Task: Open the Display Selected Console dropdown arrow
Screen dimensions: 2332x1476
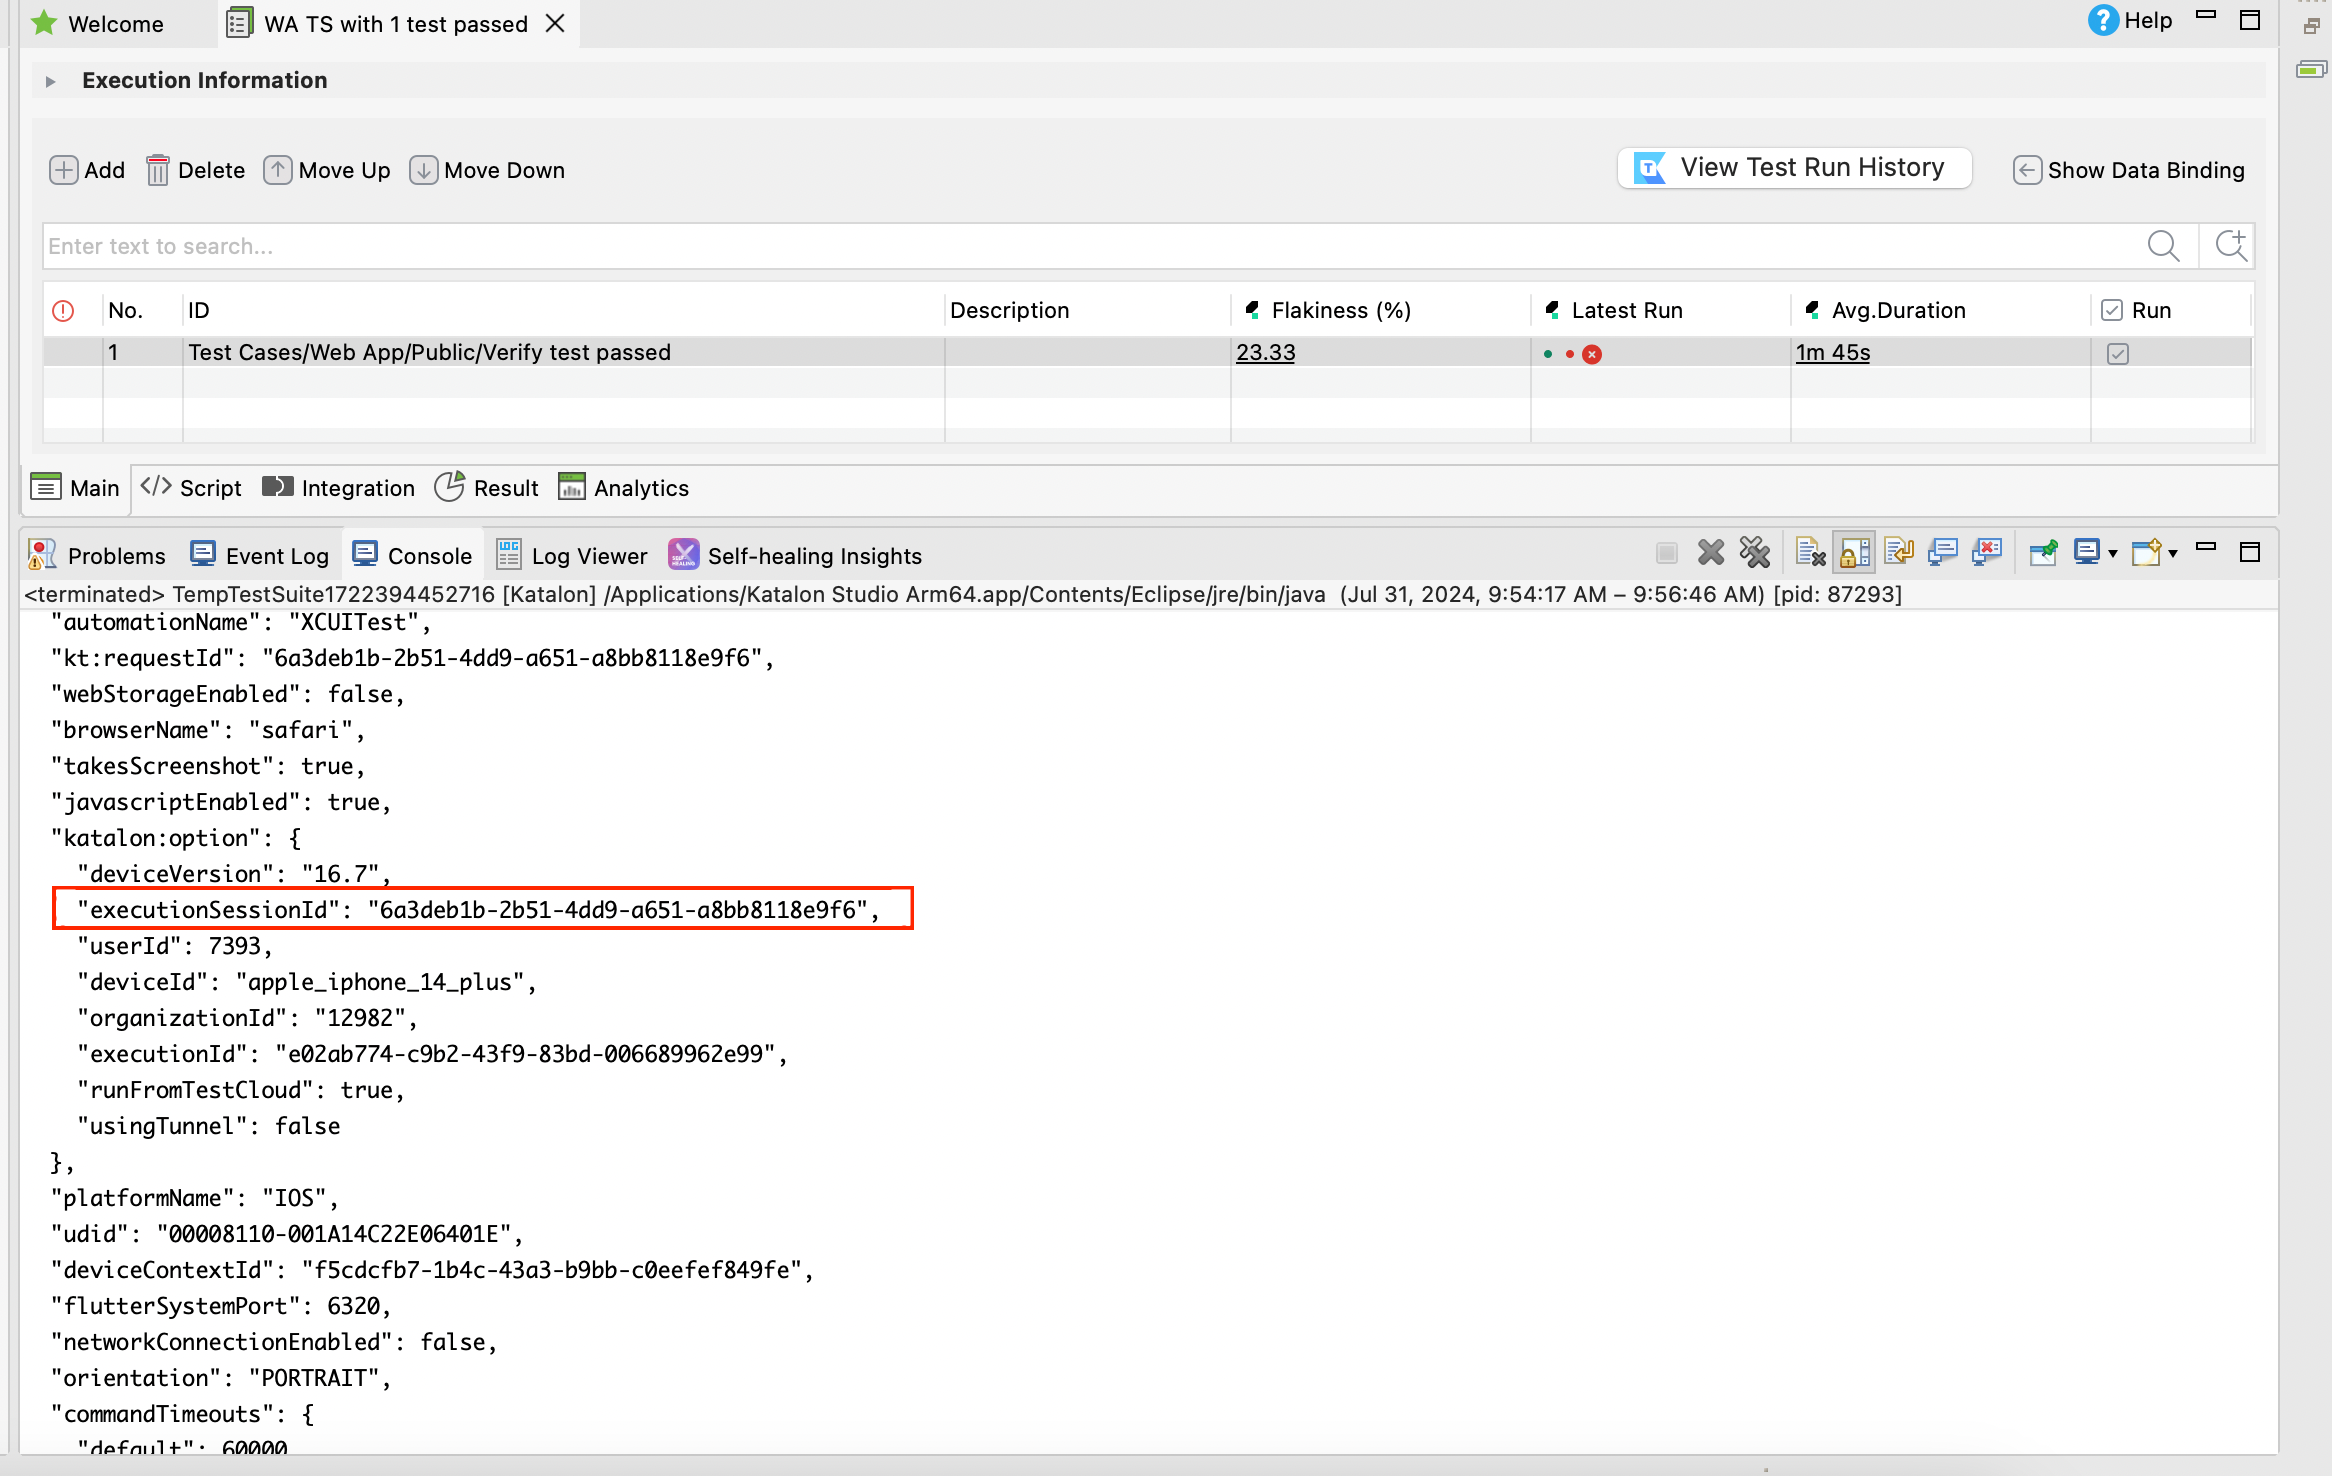Action: (2113, 554)
